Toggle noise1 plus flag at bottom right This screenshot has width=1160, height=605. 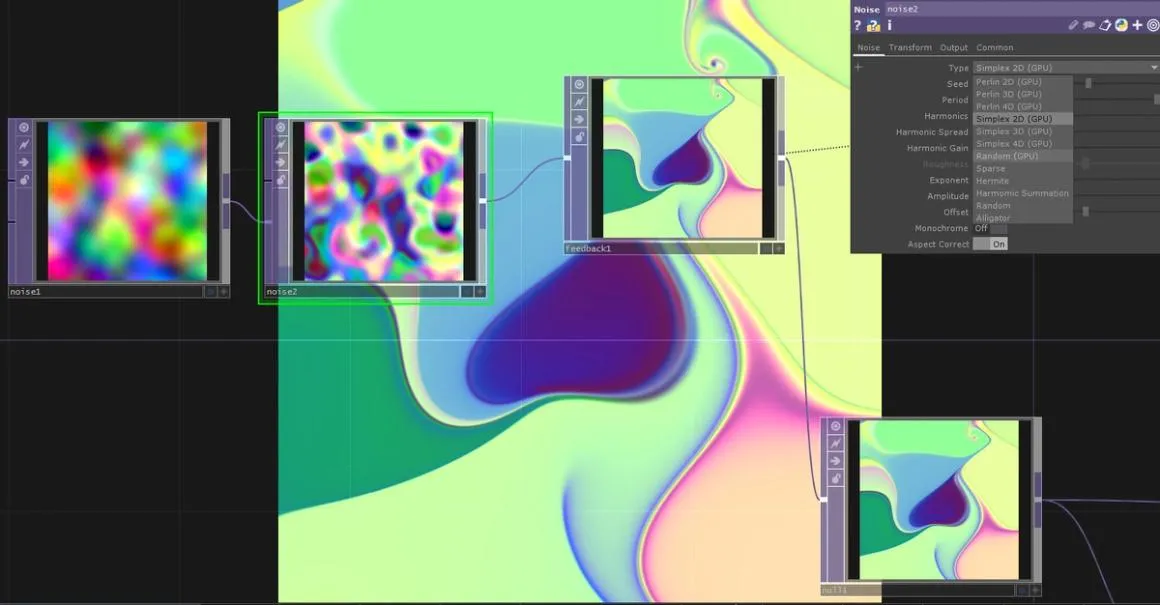coord(223,292)
